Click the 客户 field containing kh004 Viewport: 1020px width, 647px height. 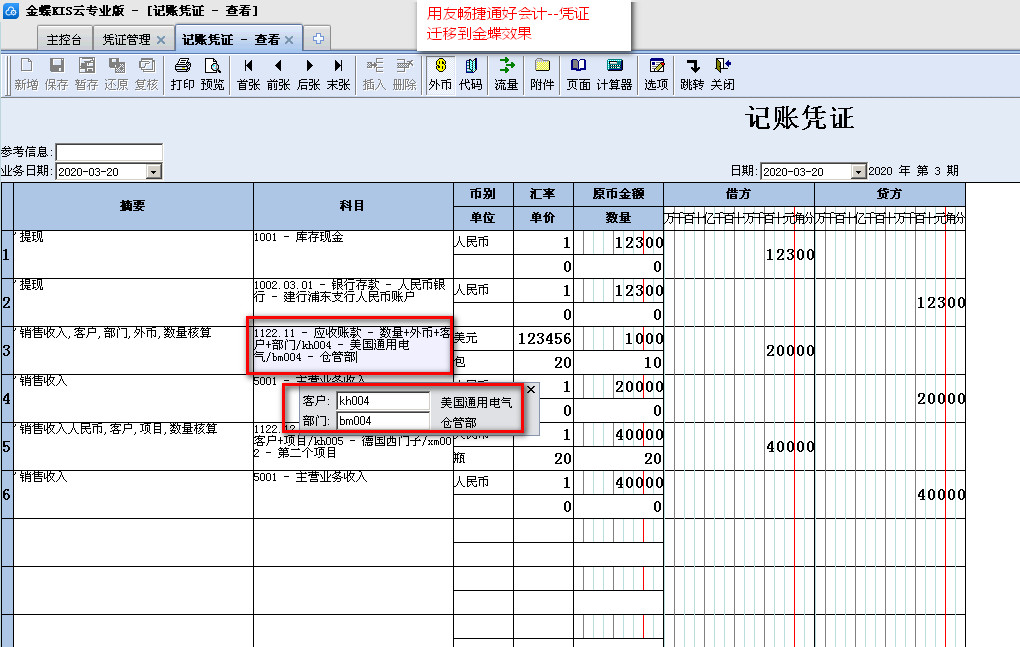[x=382, y=401]
